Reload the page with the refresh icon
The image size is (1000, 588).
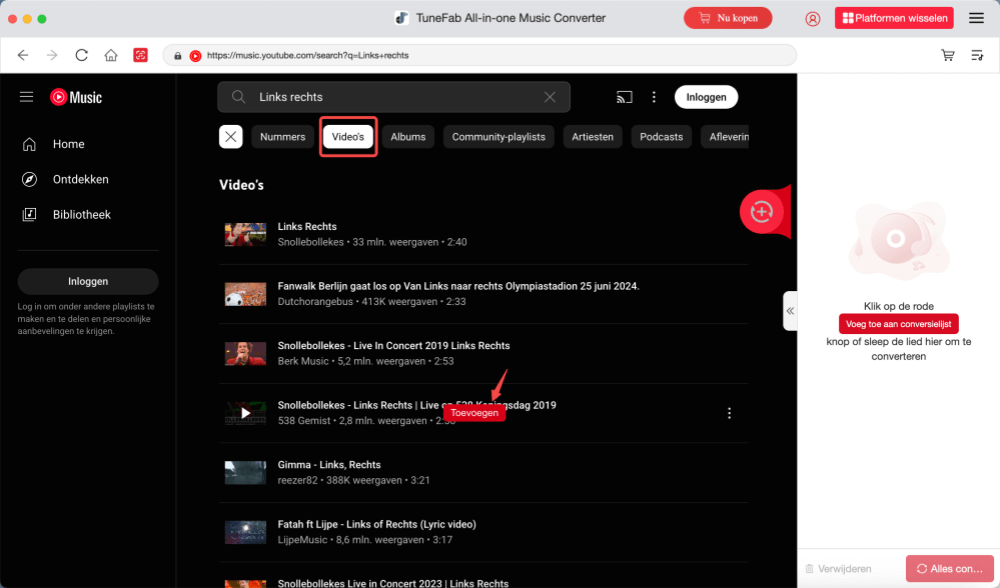(81, 55)
